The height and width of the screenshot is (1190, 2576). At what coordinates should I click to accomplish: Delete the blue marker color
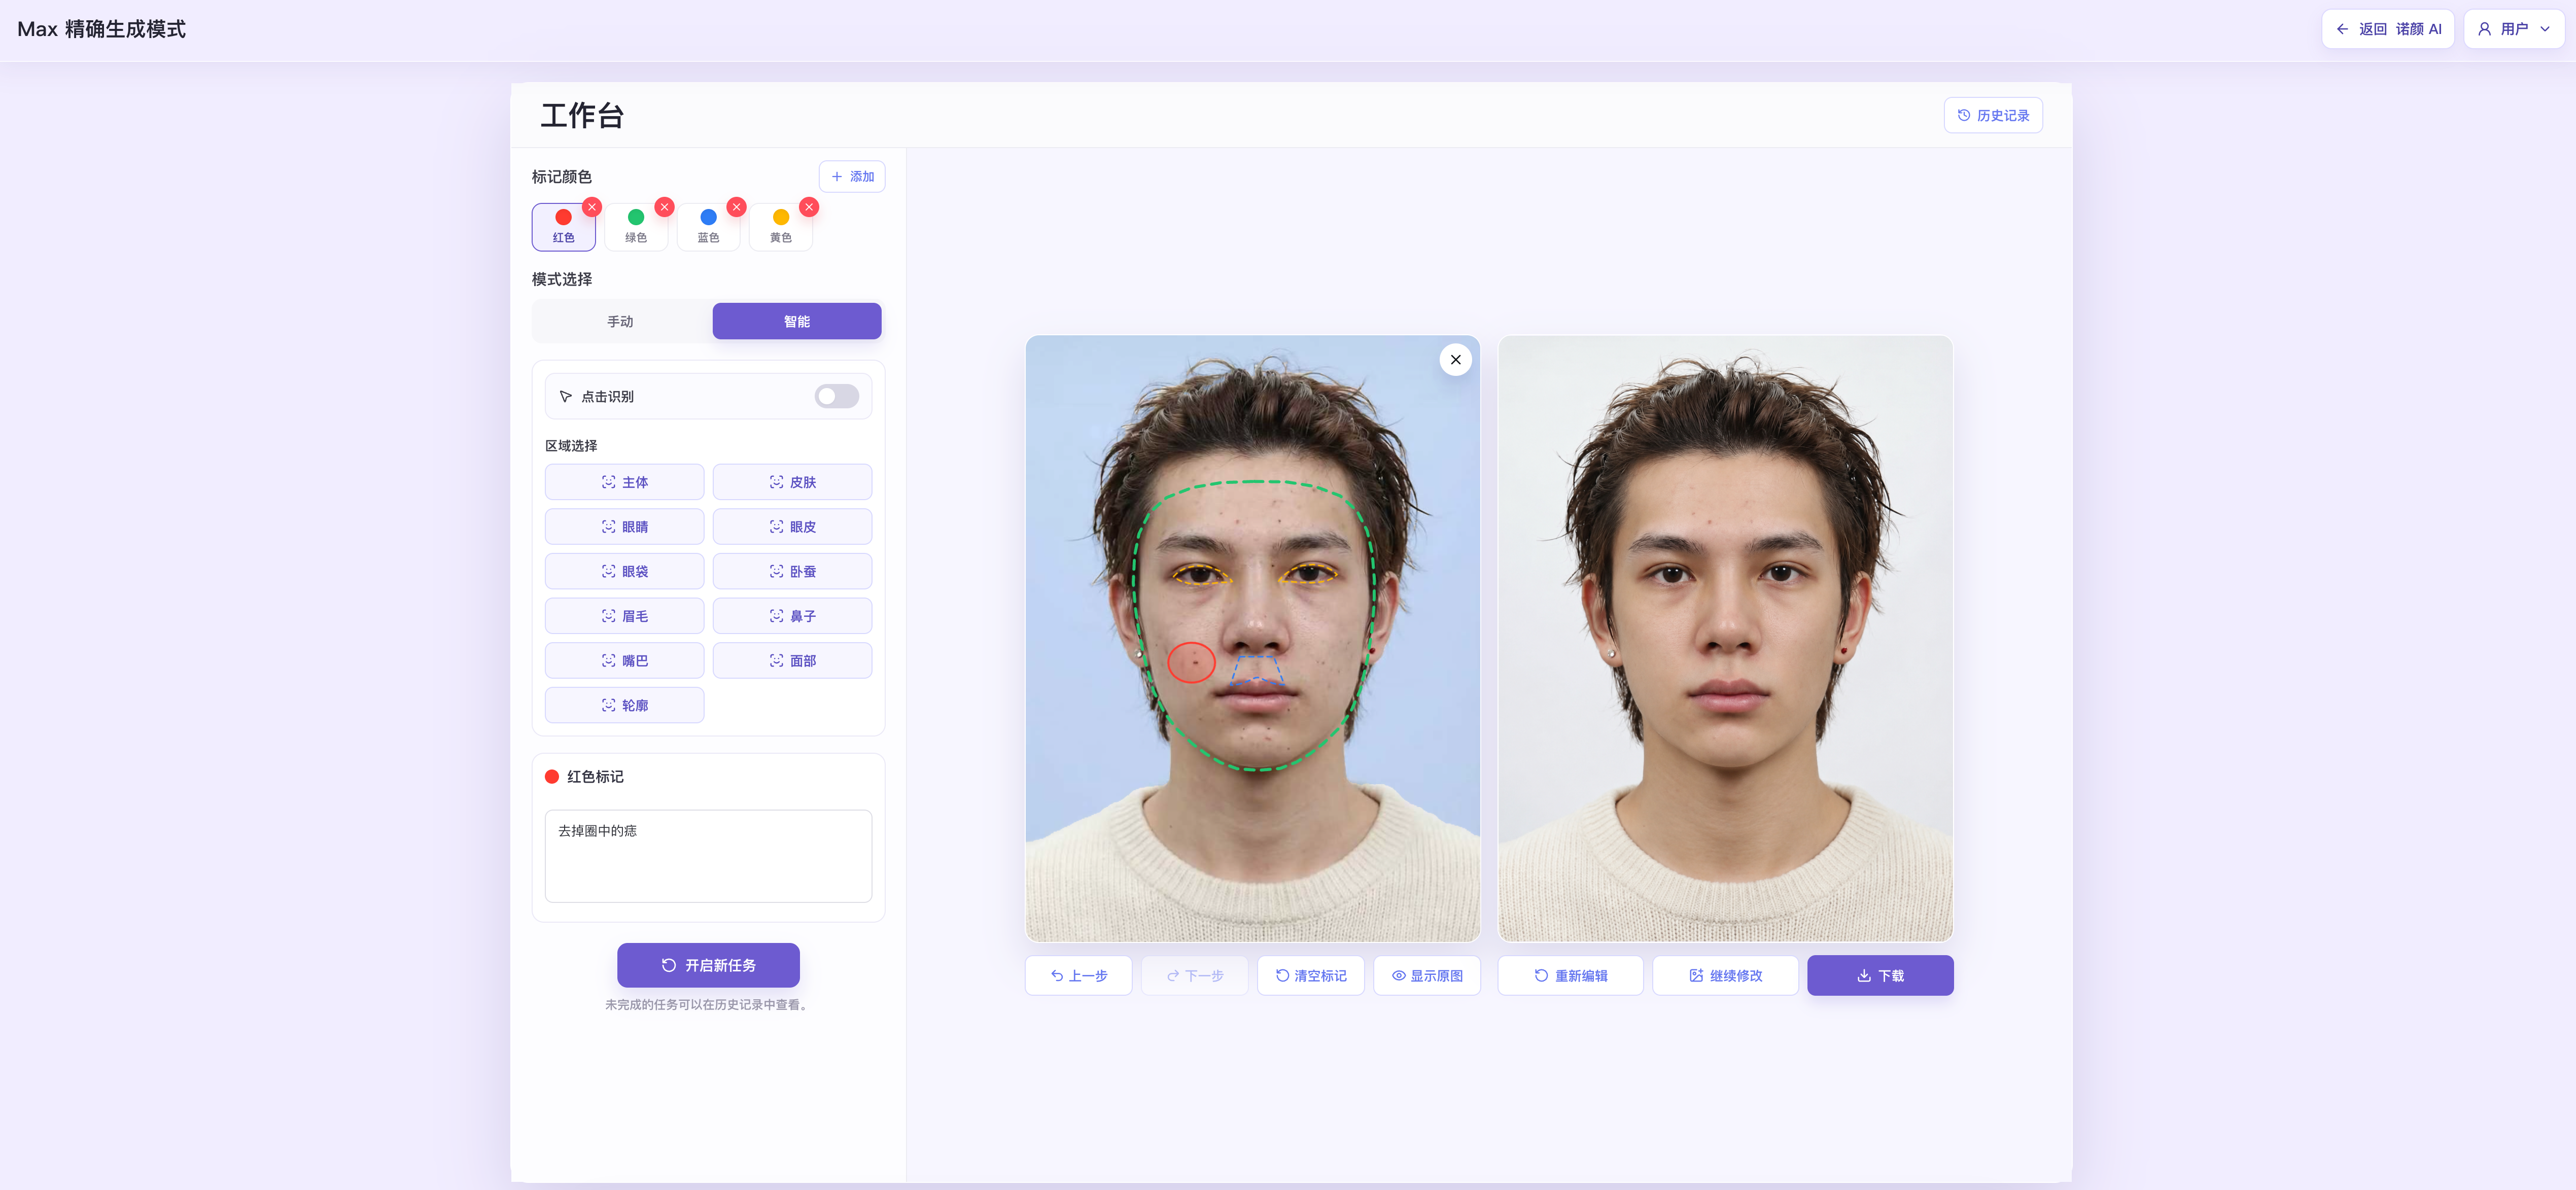tap(737, 207)
